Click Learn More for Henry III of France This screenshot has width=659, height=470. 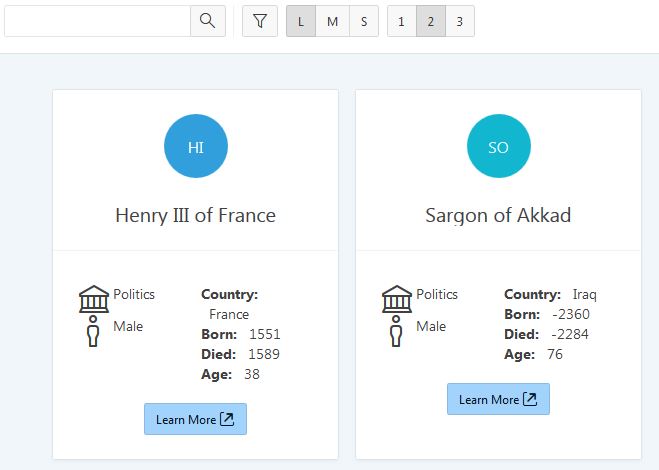coord(195,419)
